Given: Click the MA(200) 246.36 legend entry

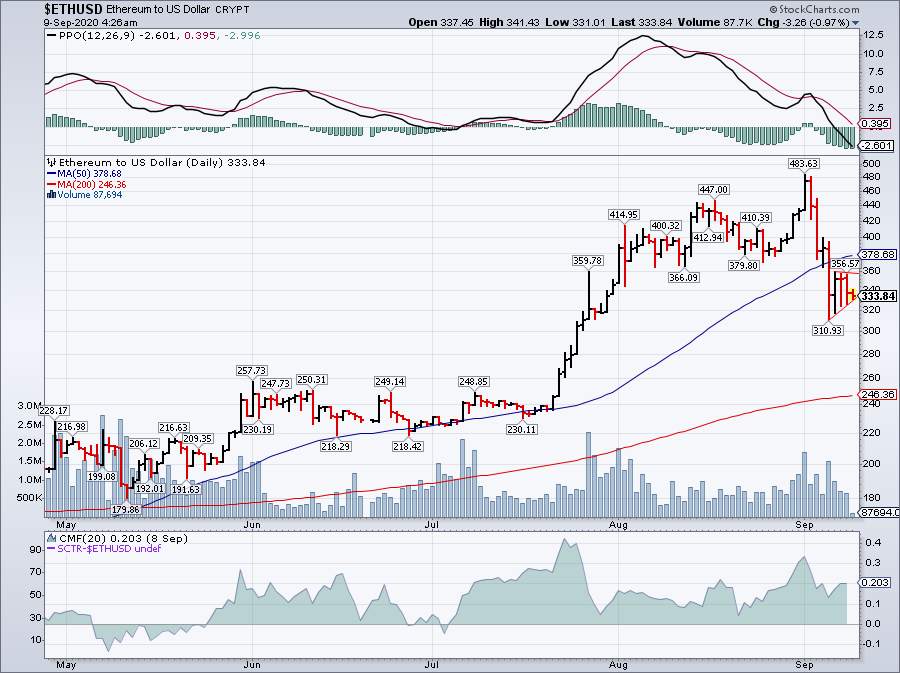Looking at the screenshot, I should pyautogui.click(x=91, y=184).
